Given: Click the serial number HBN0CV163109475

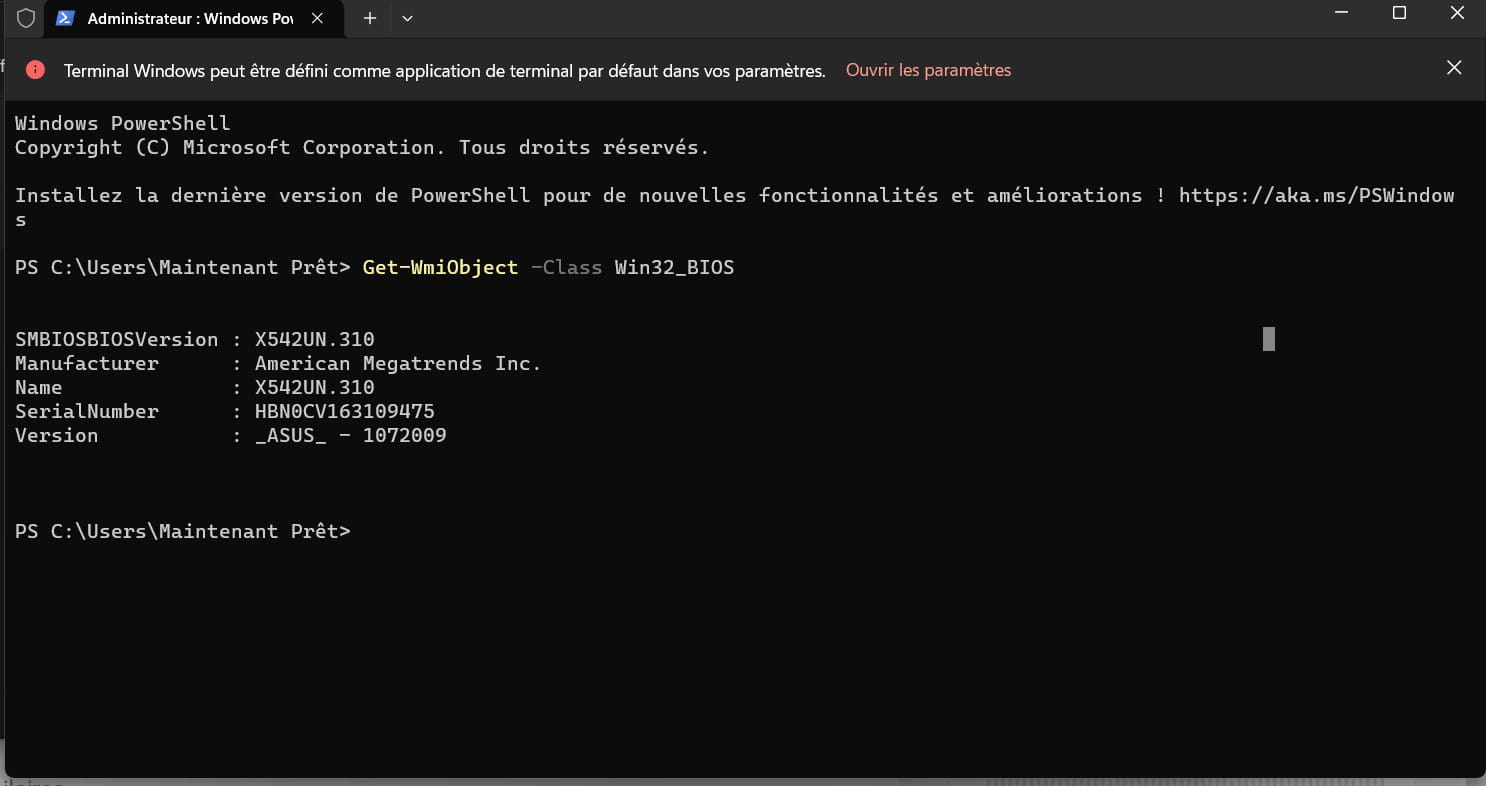Looking at the screenshot, I should [x=344, y=411].
